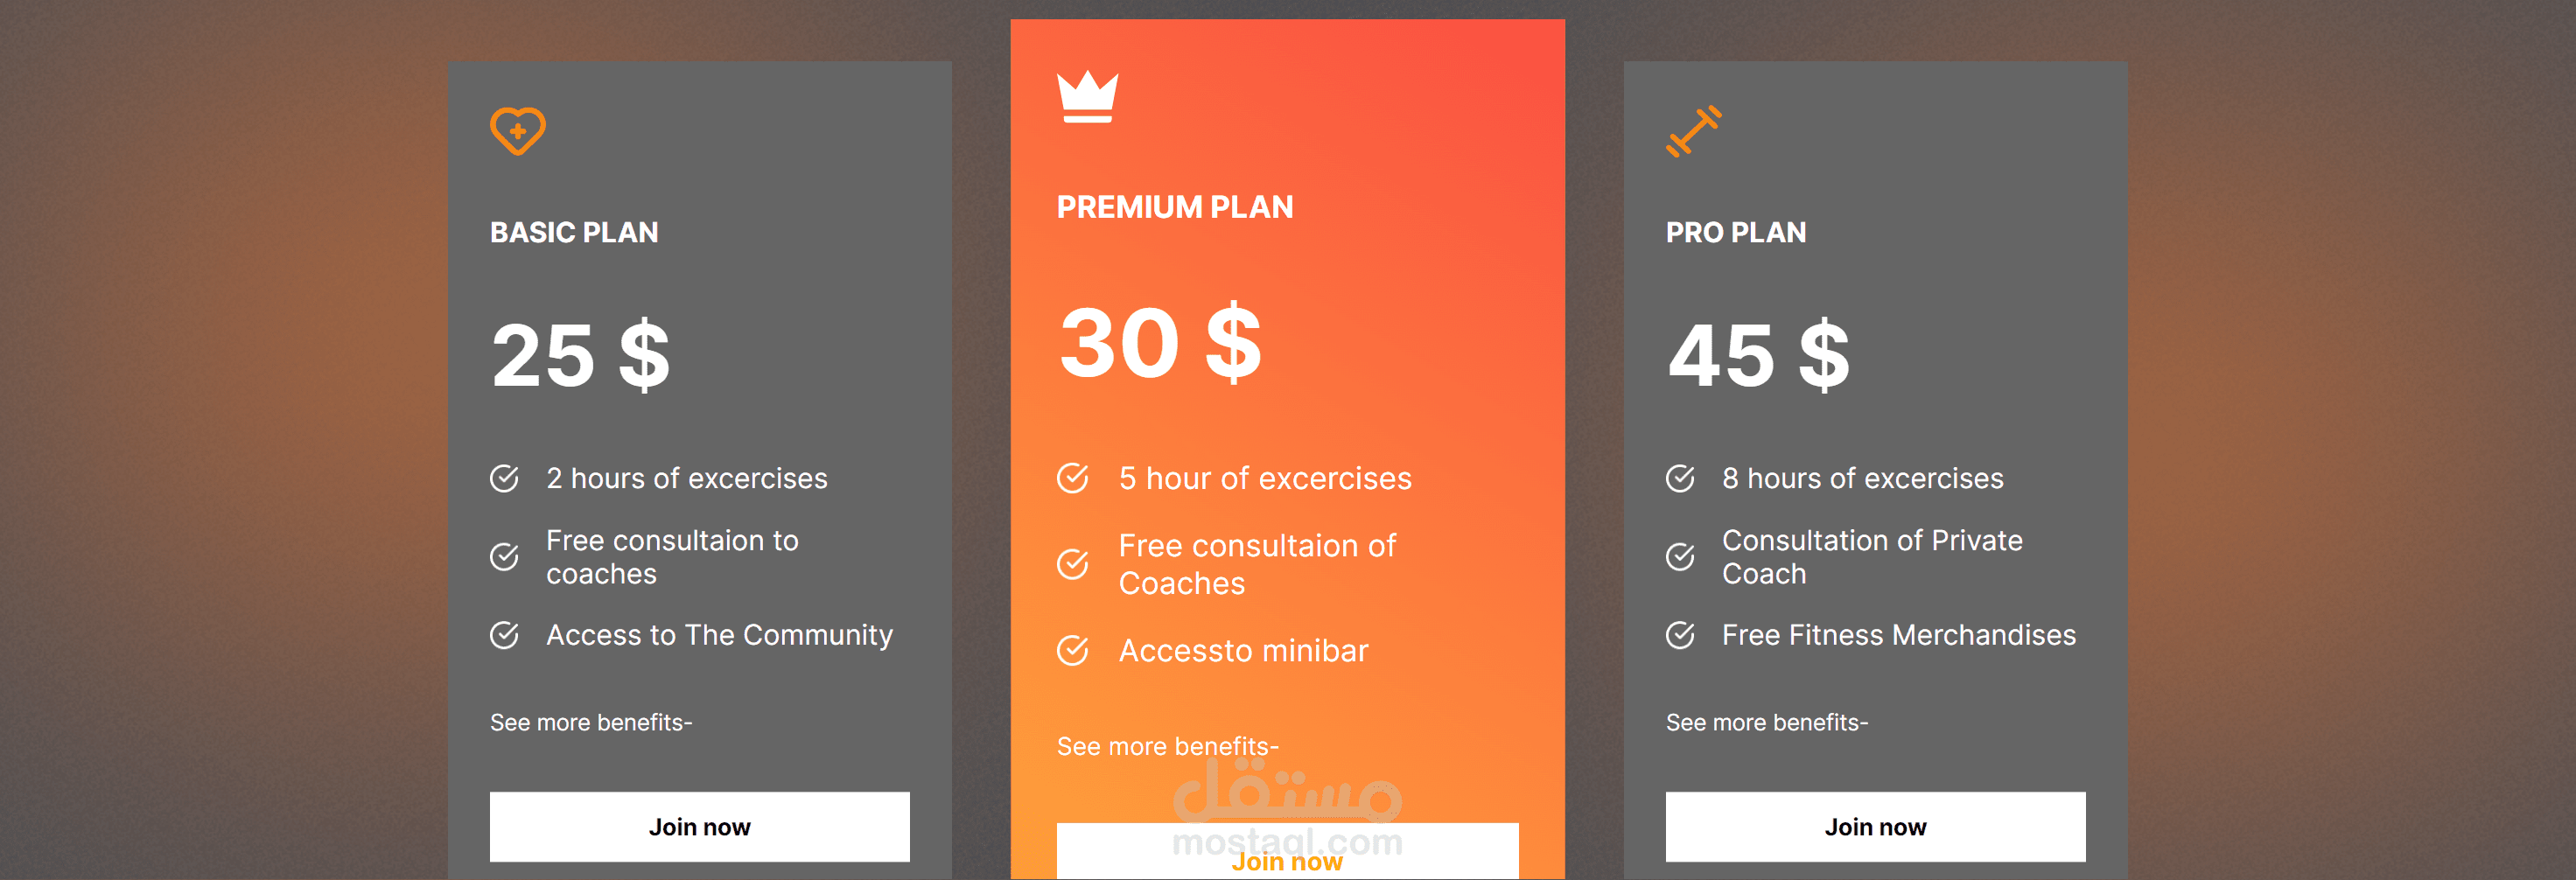Click checkmark icon beside 5 hour of excercises
Screen dimensions: 2576x880
(1072, 478)
